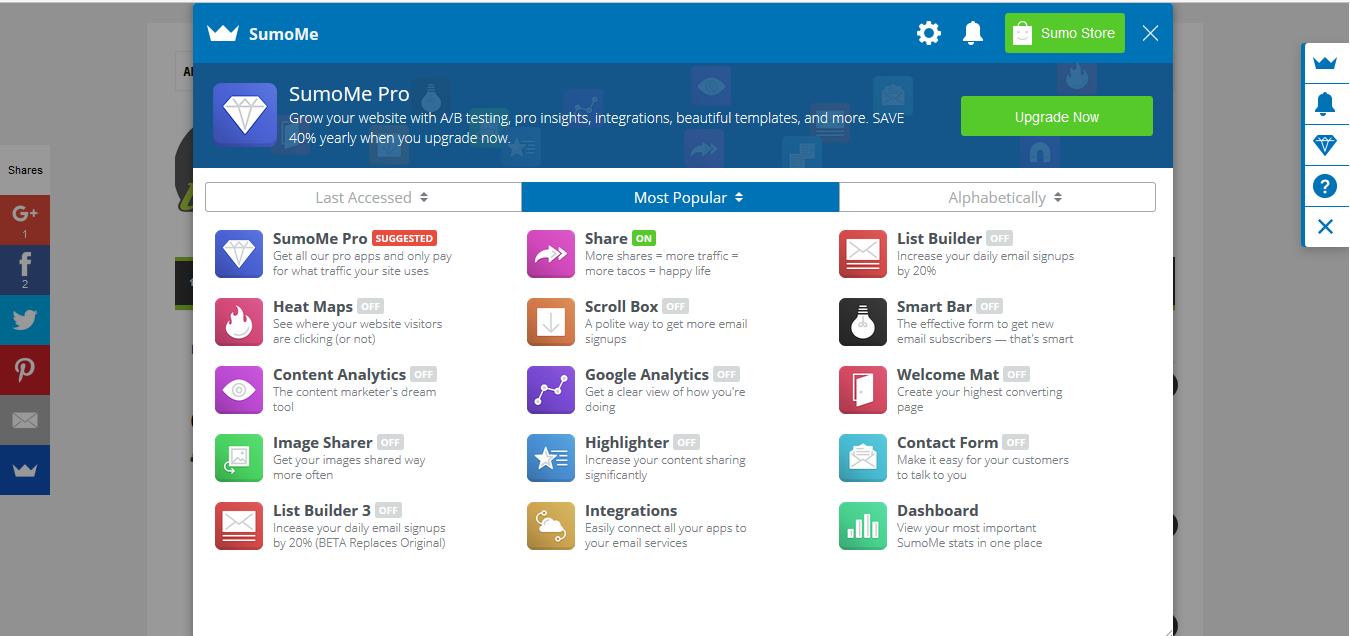Share via the Twitter sidebar button
Screen dimensions: 1350x636
25,320
